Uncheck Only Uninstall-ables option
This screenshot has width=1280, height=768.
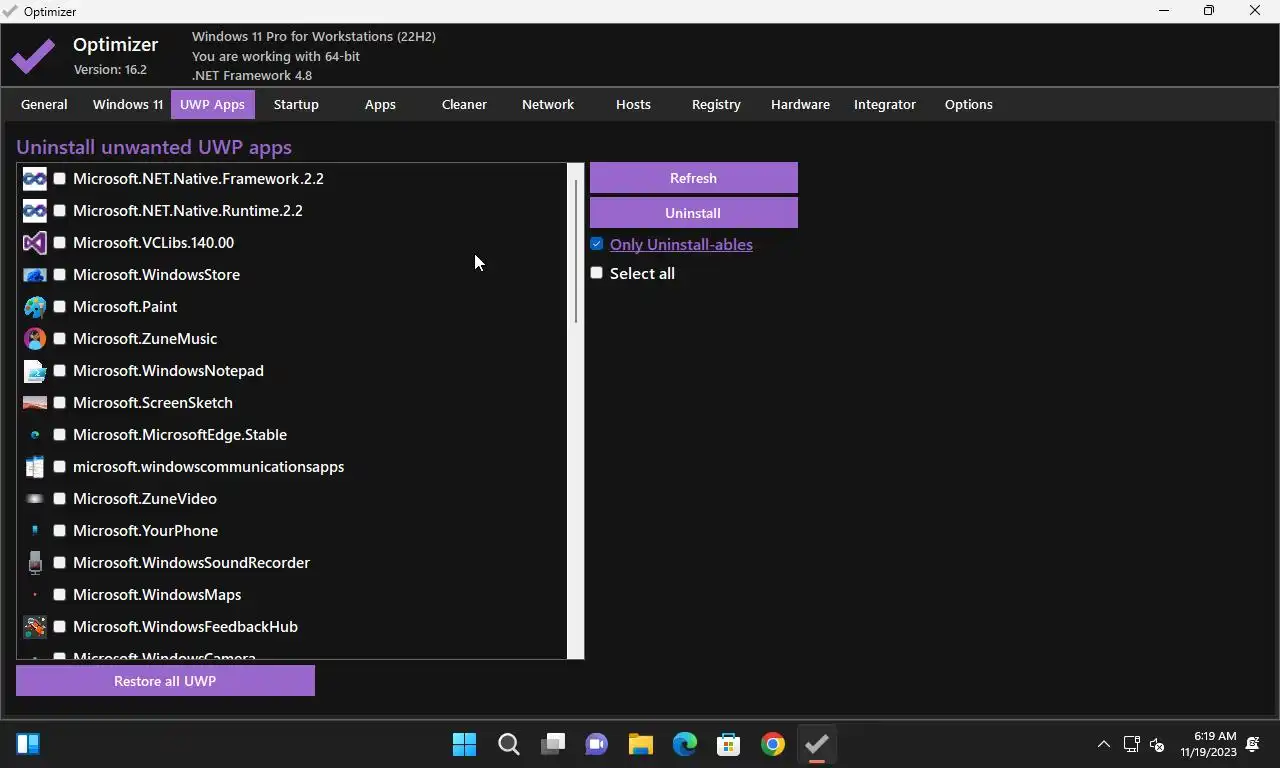coord(597,244)
